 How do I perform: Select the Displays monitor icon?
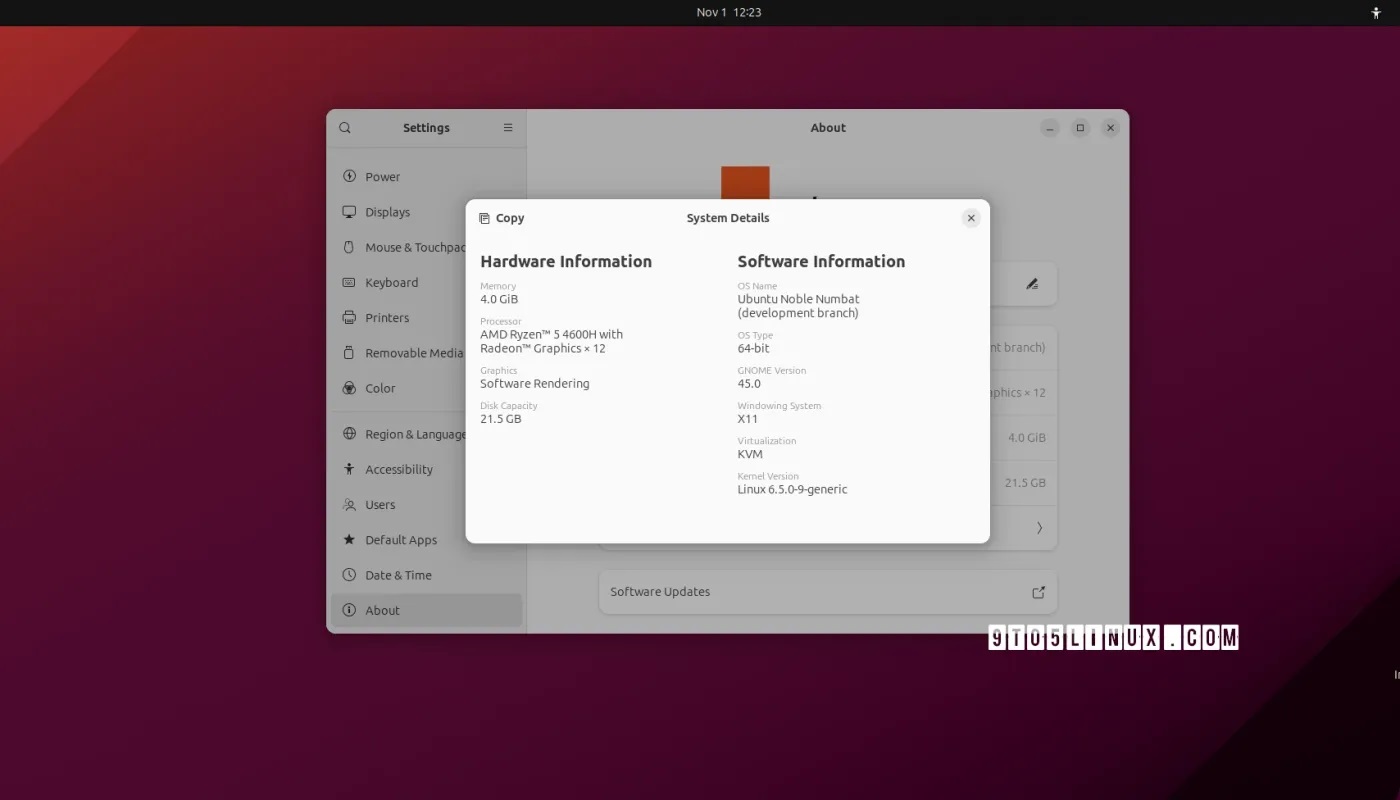(349, 212)
